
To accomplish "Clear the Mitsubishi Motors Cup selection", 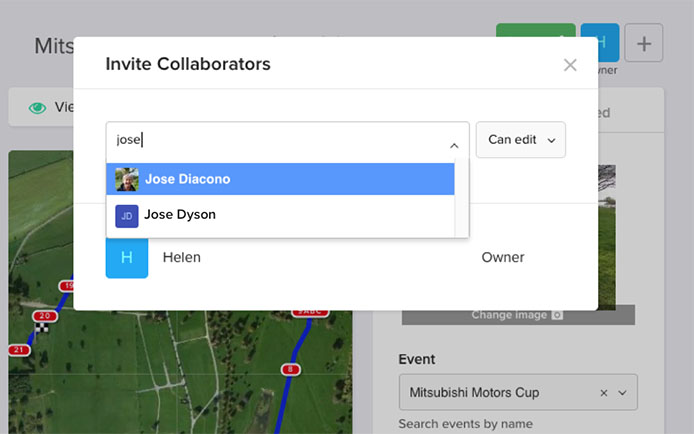I will pos(604,393).
